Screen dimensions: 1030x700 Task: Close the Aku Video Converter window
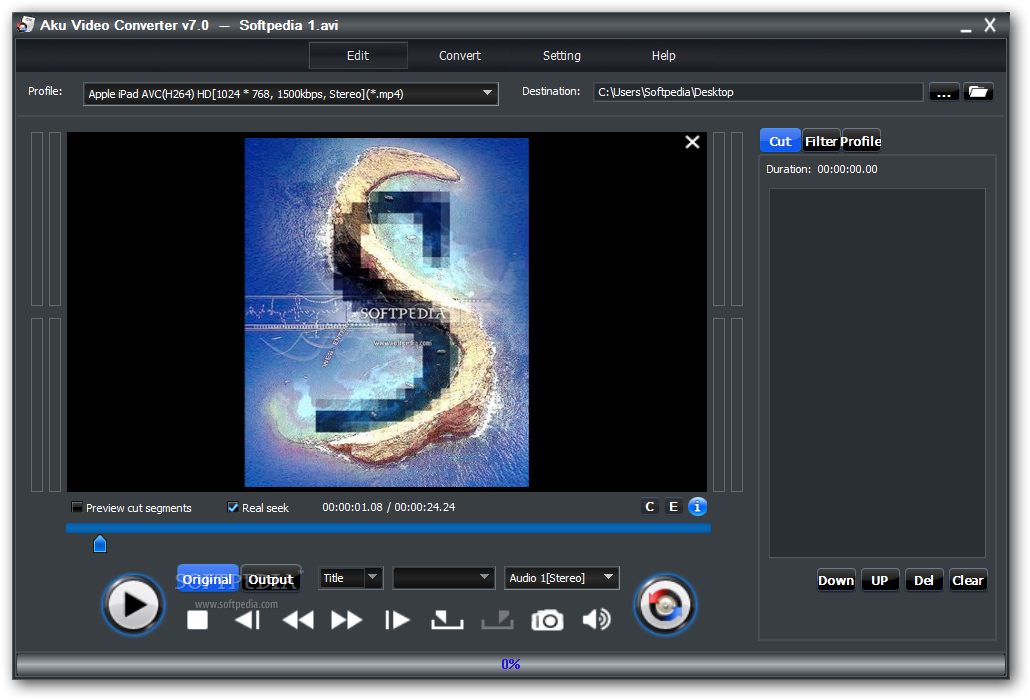click(x=990, y=25)
